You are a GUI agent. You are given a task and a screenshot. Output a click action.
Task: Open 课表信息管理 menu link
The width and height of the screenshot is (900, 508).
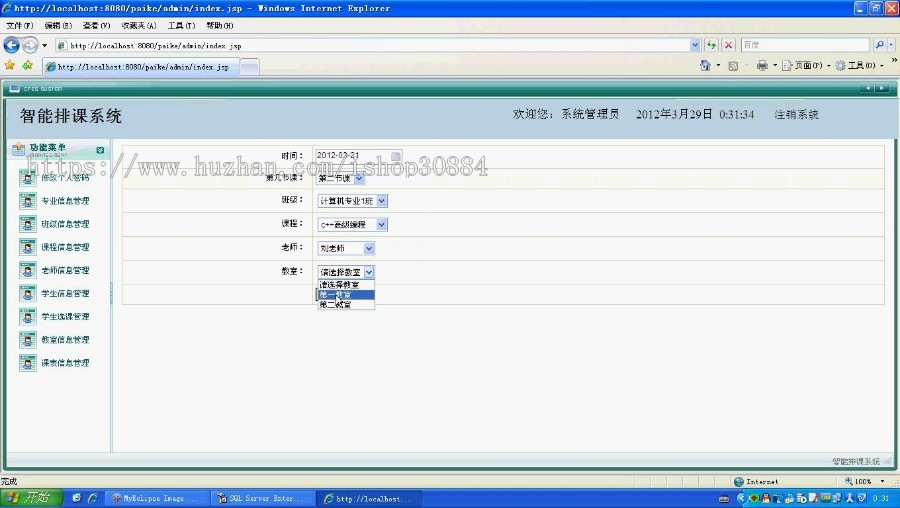pyautogui.click(x=65, y=363)
